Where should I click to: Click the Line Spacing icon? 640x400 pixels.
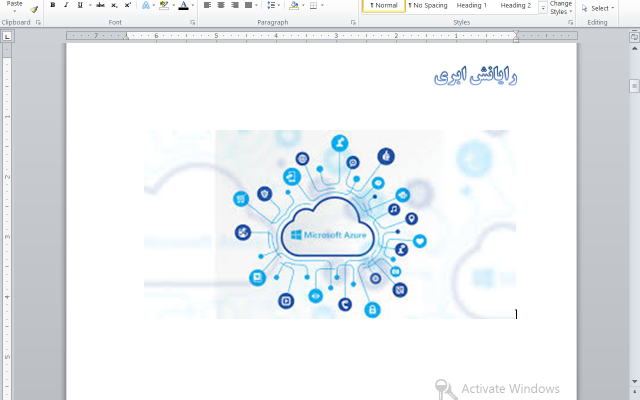tap(271, 5)
